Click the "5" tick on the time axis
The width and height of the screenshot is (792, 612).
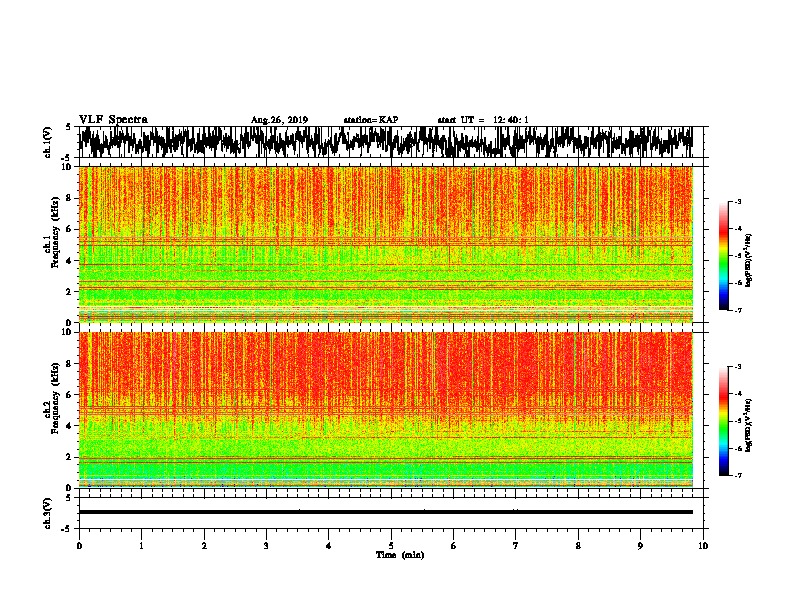click(391, 546)
